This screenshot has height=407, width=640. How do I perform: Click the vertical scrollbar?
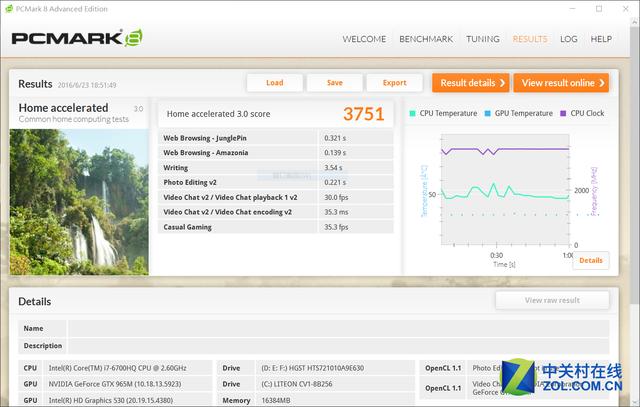635,163
